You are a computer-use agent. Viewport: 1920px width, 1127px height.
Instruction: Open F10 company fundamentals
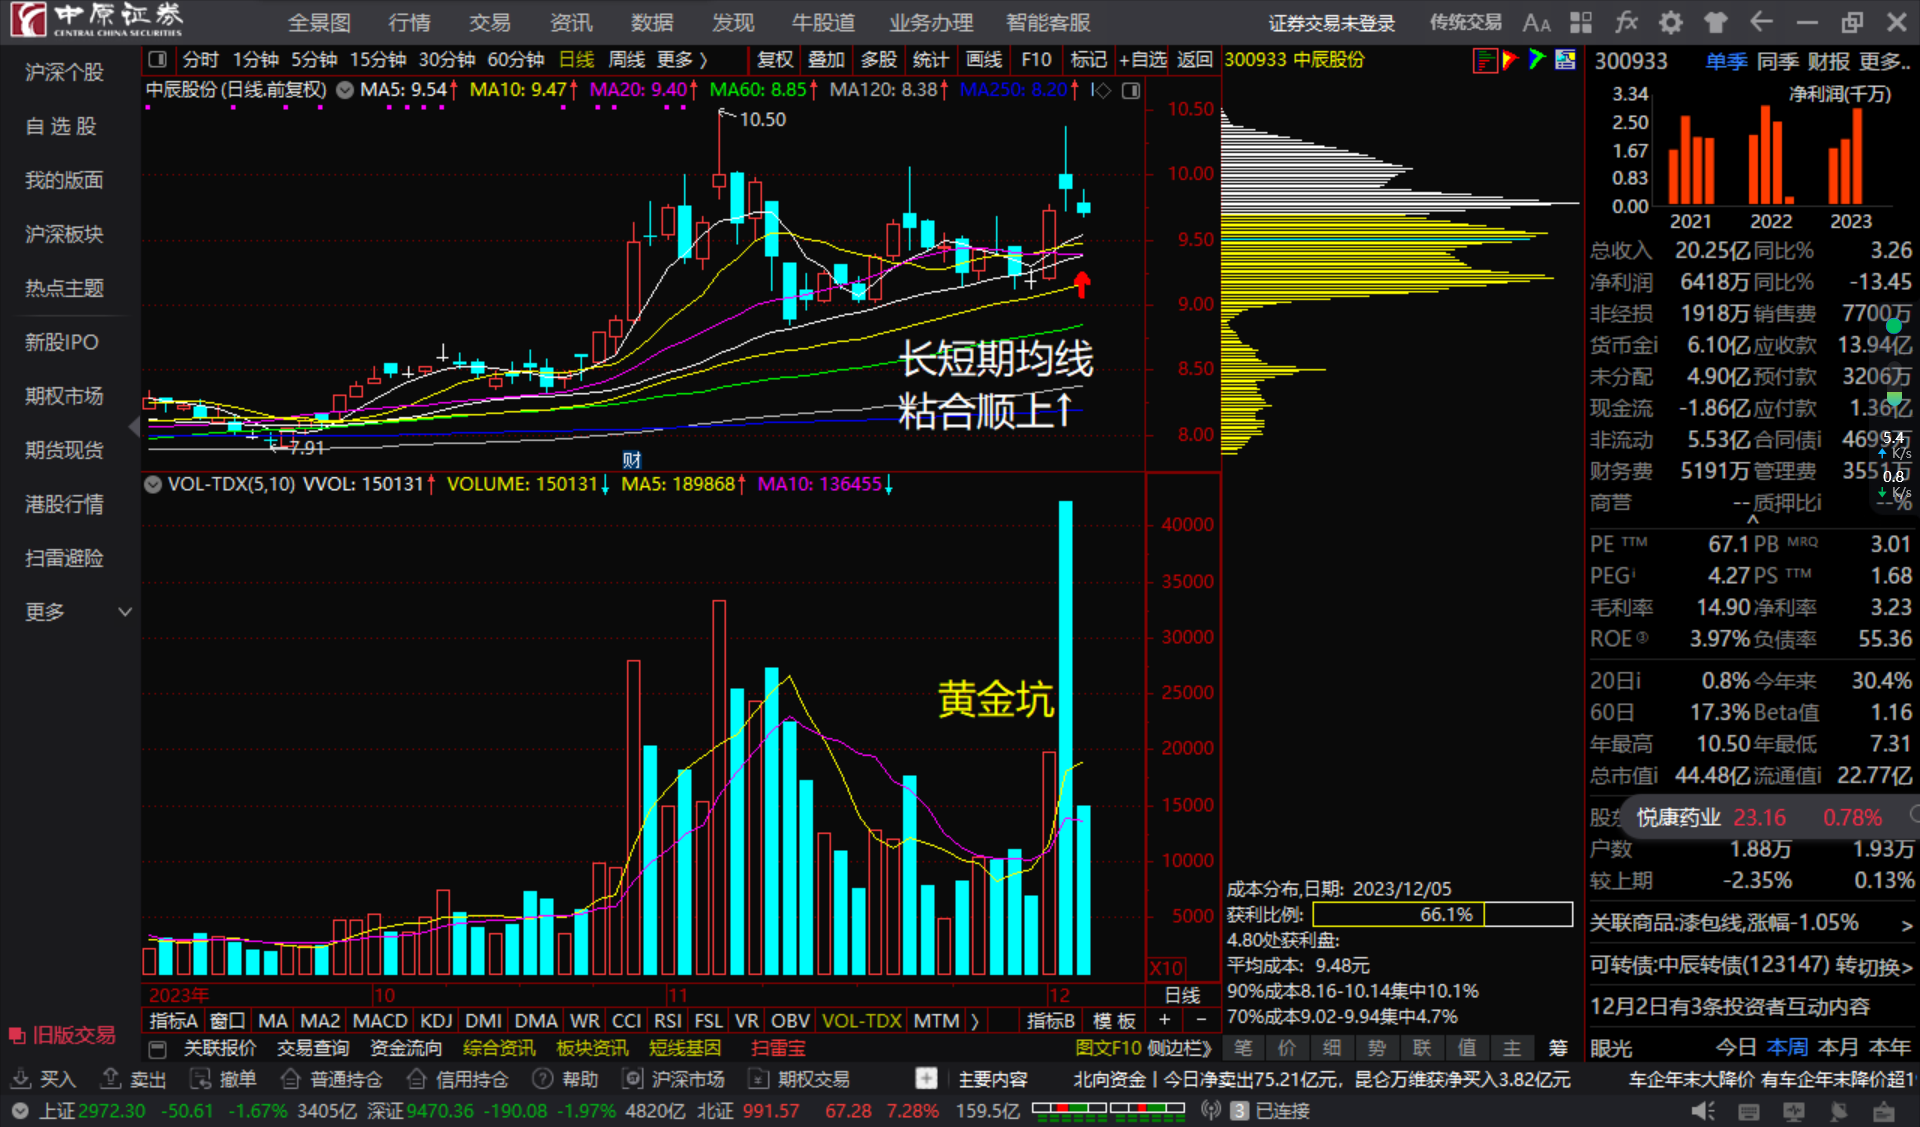click(x=1035, y=59)
